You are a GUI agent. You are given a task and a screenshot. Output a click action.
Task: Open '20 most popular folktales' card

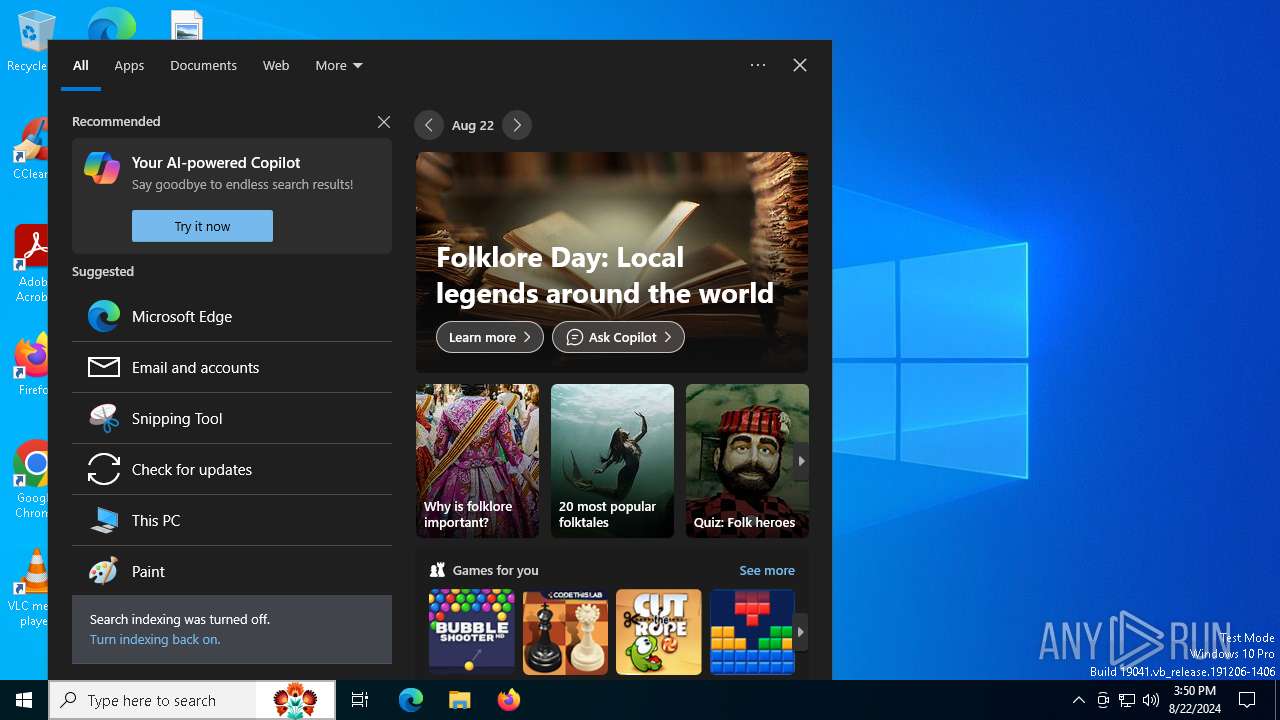(612, 461)
